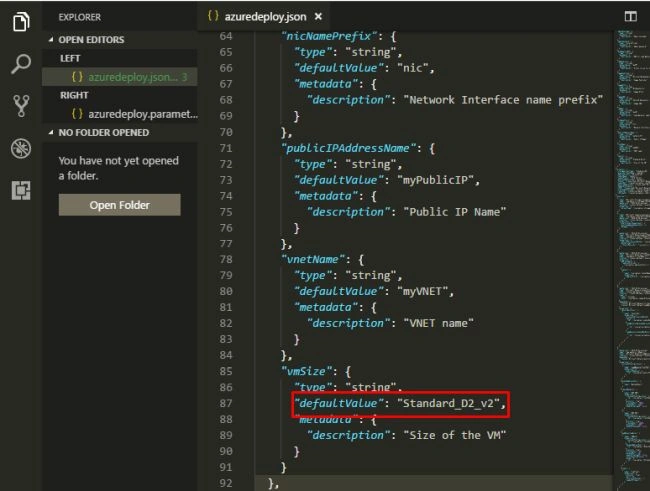Click line number 92 in the gutter
The width and height of the screenshot is (650, 491).
coord(226,483)
